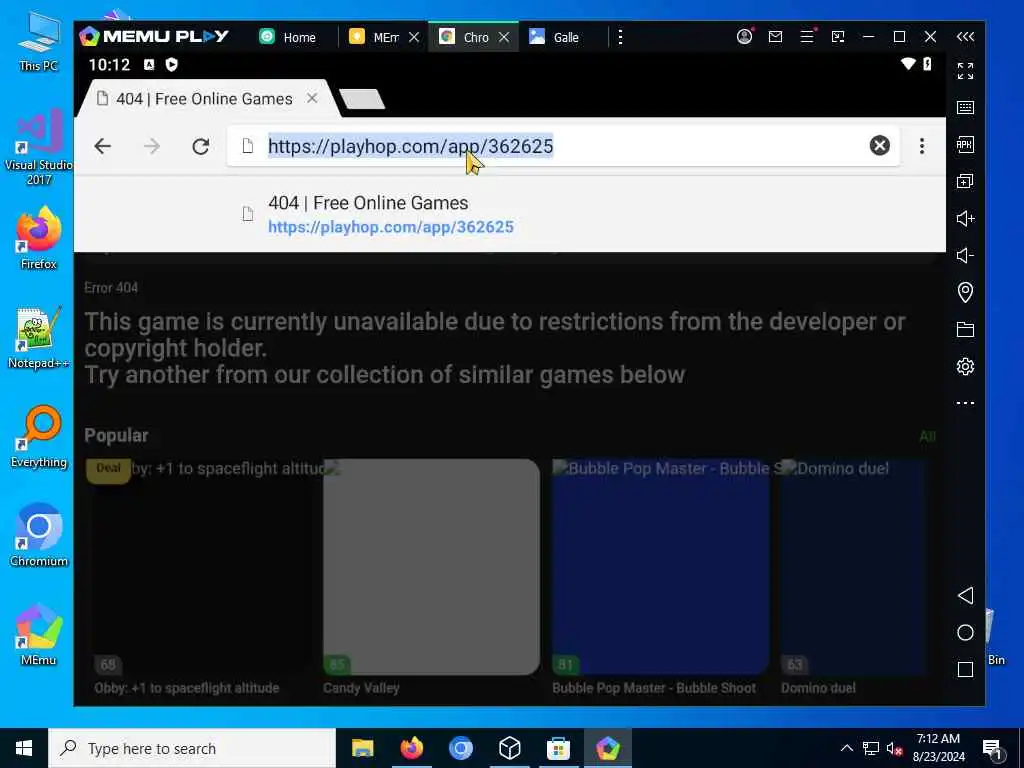Close the MEm tab
1024x768 pixels.
click(414, 37)
